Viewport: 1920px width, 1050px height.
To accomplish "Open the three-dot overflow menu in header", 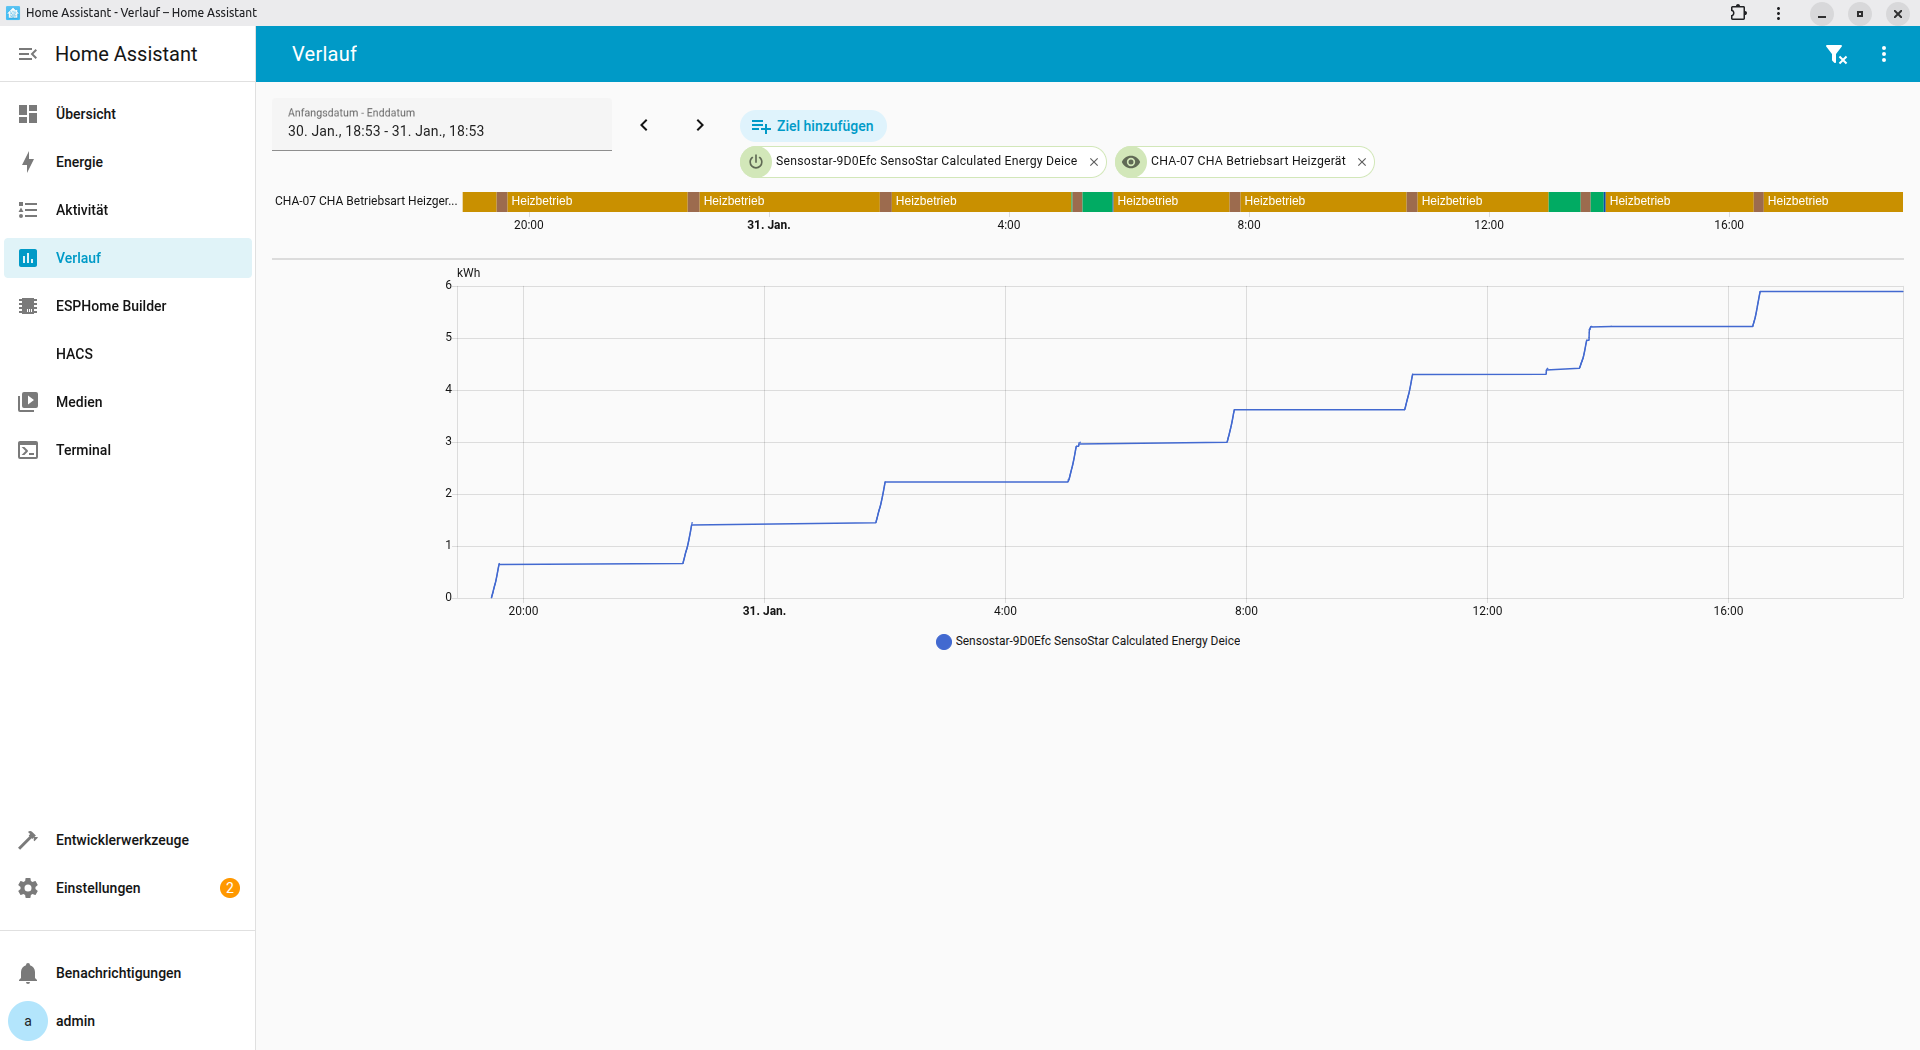I will pos(1884,55).
